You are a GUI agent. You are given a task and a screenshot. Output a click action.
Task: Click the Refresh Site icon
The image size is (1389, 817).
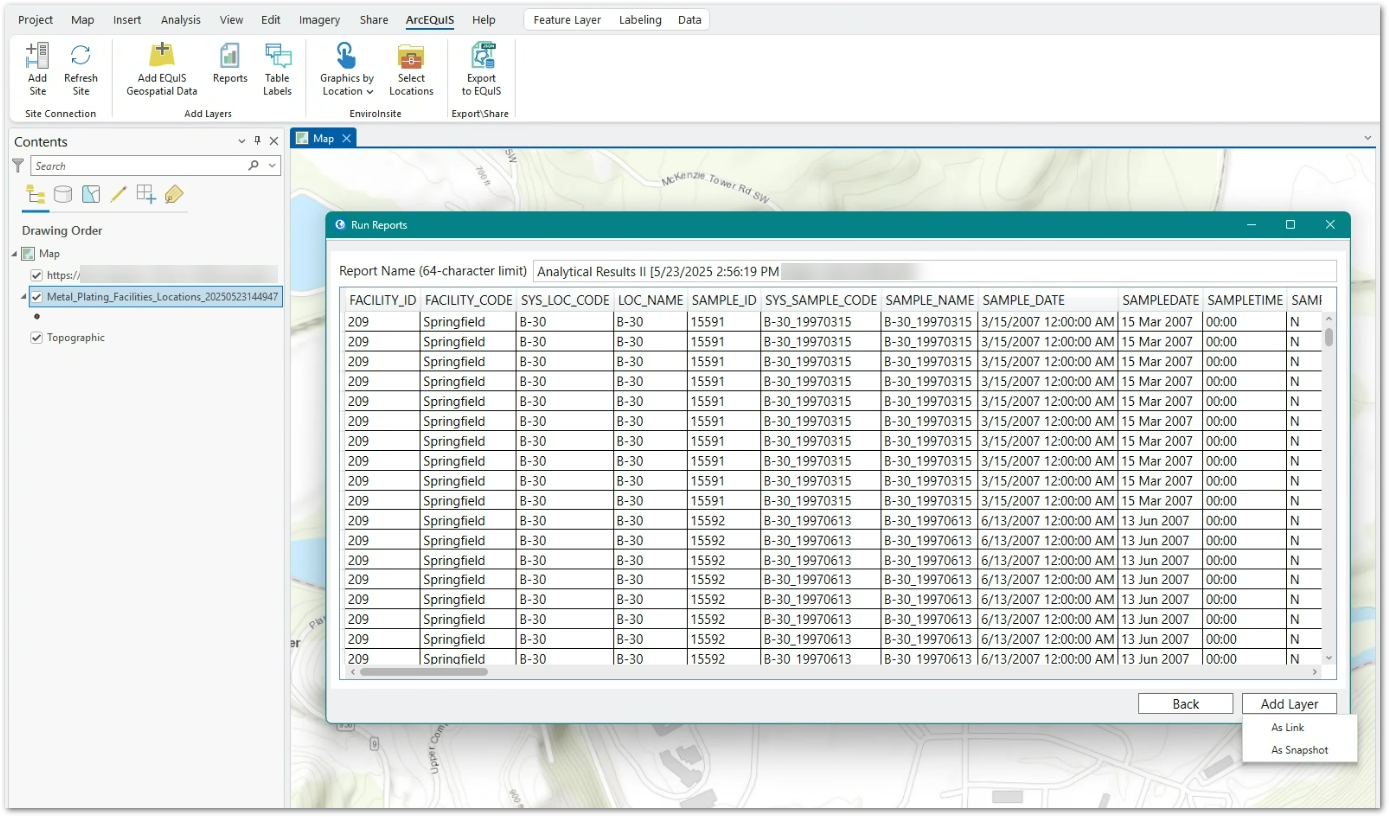pos(80,70)
